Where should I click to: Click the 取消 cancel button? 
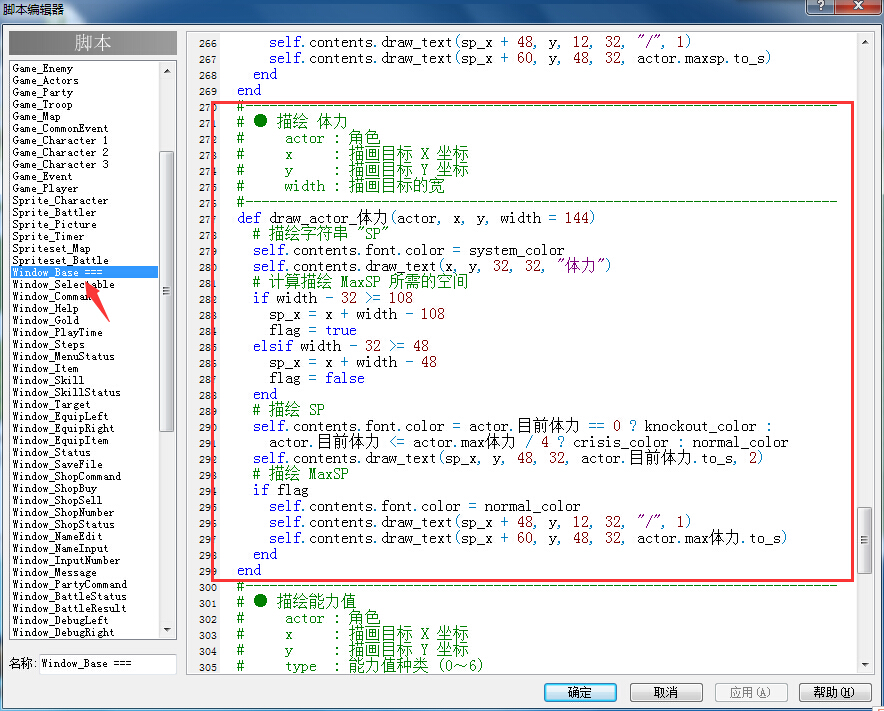tap(666, 692)
